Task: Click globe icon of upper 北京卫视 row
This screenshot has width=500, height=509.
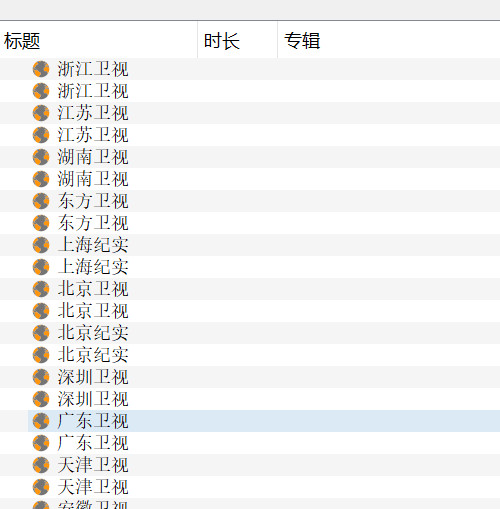Action: coord(41,289)
